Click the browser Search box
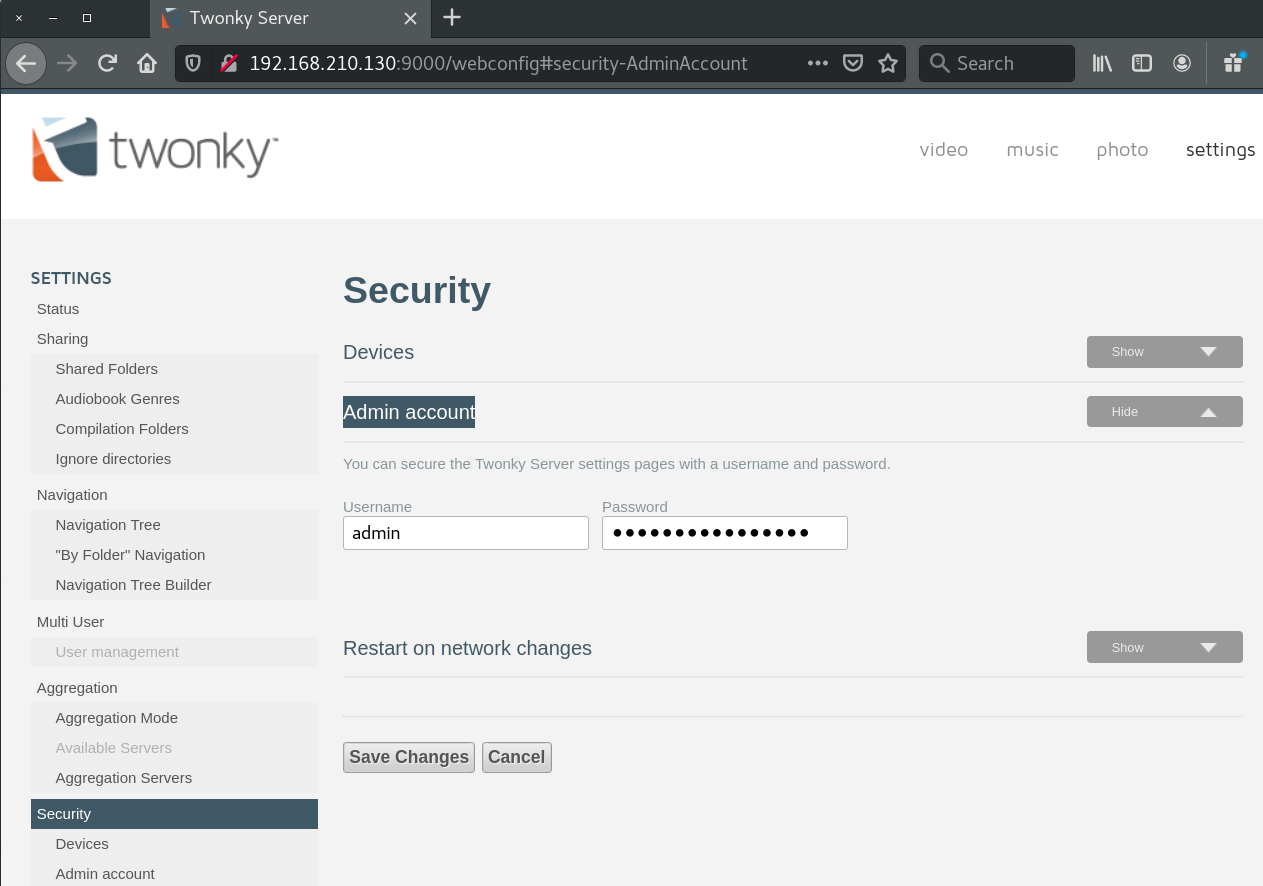 (997, 63)
